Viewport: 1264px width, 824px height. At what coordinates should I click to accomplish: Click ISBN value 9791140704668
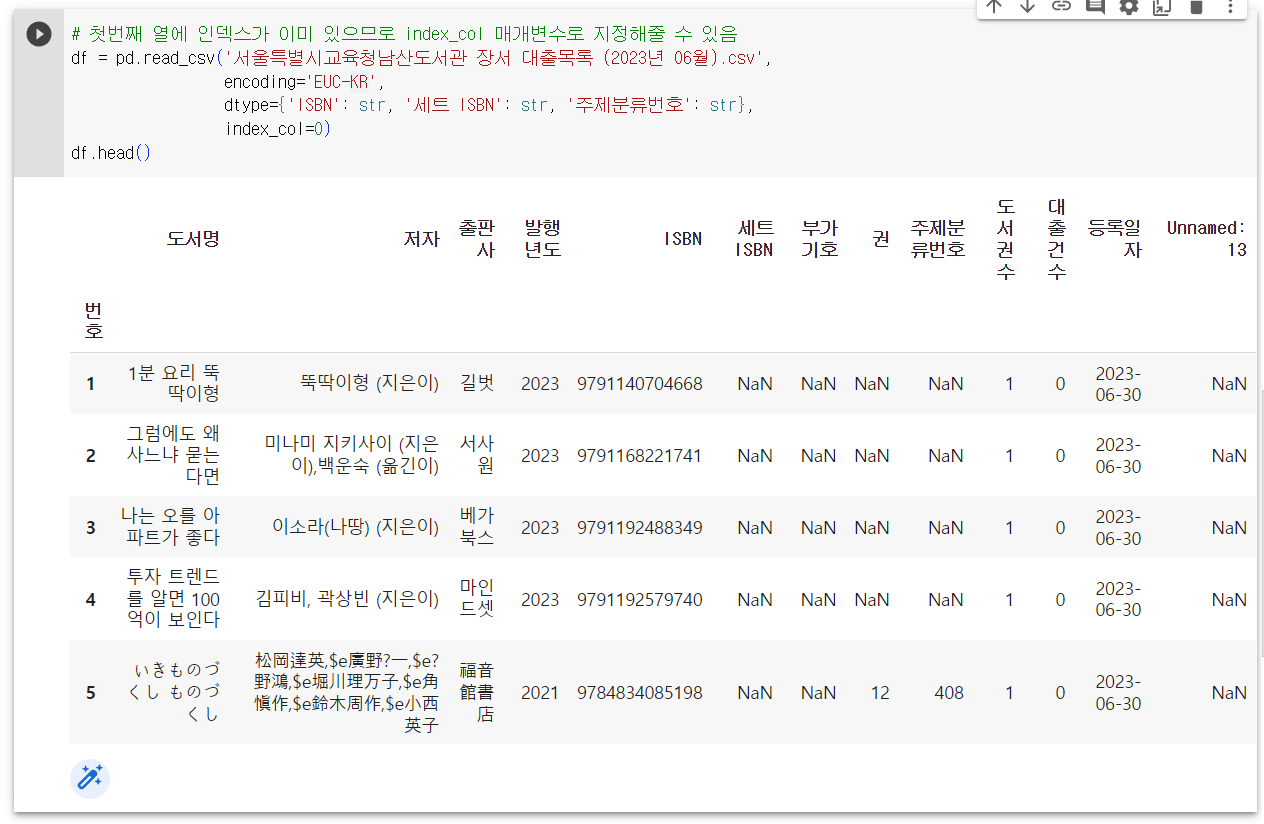pyautogui.click(x=640, y=384)
